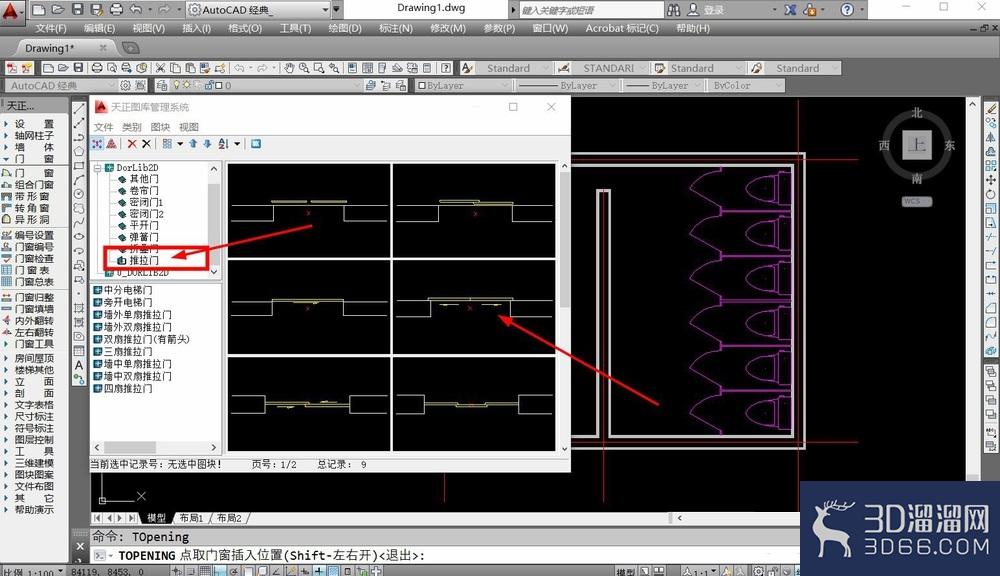Click the command line input field
1000x576 pixels.
[446, 556]
